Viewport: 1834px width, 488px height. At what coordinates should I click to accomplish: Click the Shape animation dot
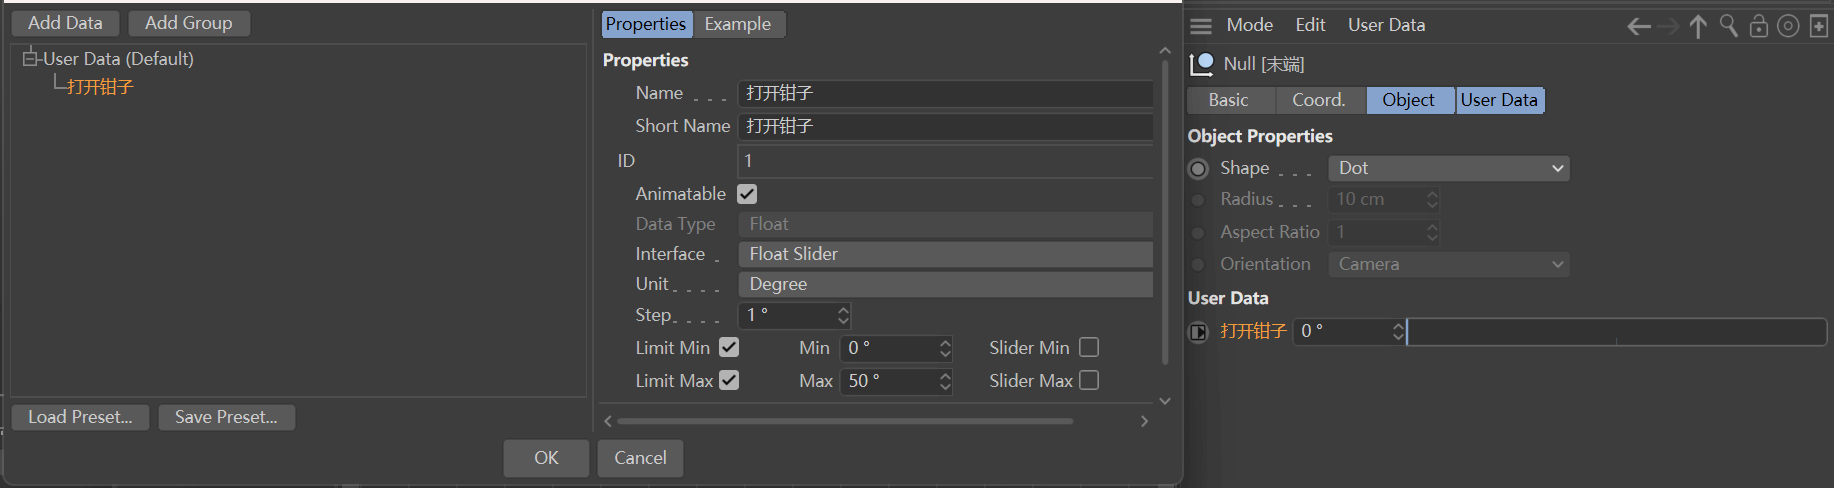[1198, 169]
